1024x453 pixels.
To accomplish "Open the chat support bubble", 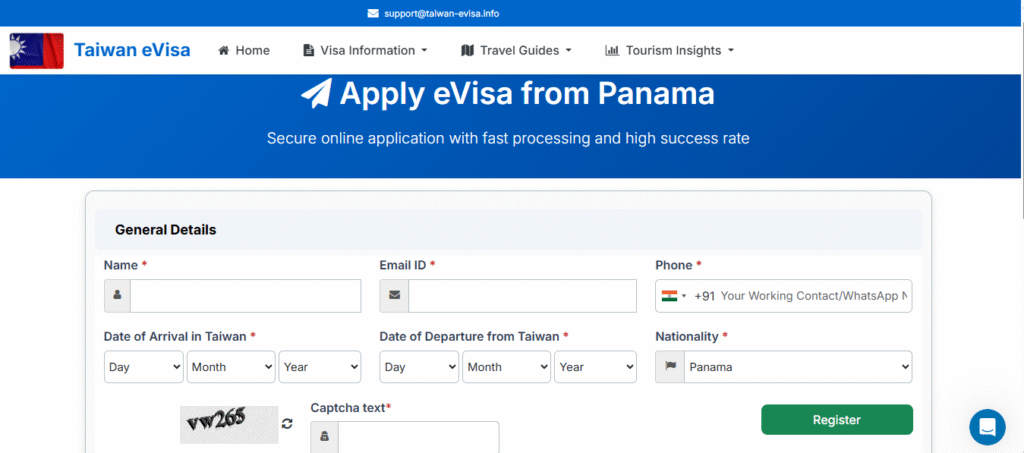I will 987,427.
